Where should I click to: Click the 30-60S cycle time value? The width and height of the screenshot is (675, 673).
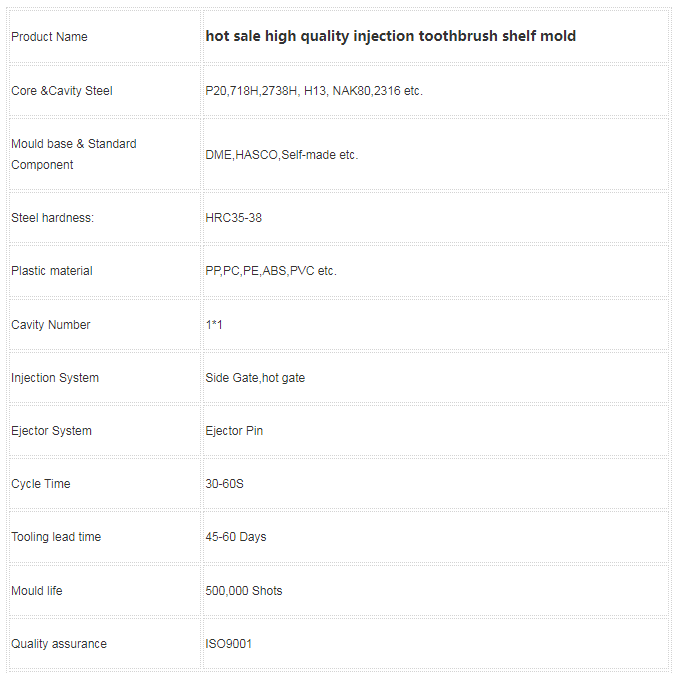224,484
